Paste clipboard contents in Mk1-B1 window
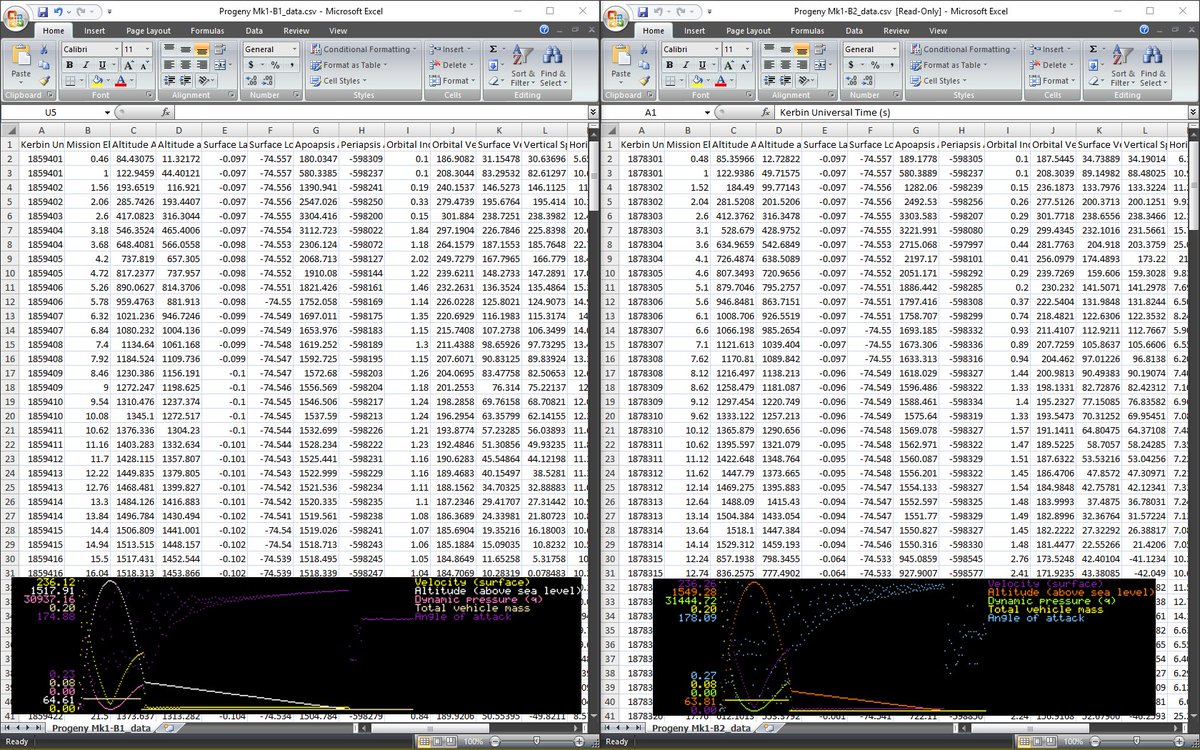This screenshot has height=750, width=1200. coord(20,62)
